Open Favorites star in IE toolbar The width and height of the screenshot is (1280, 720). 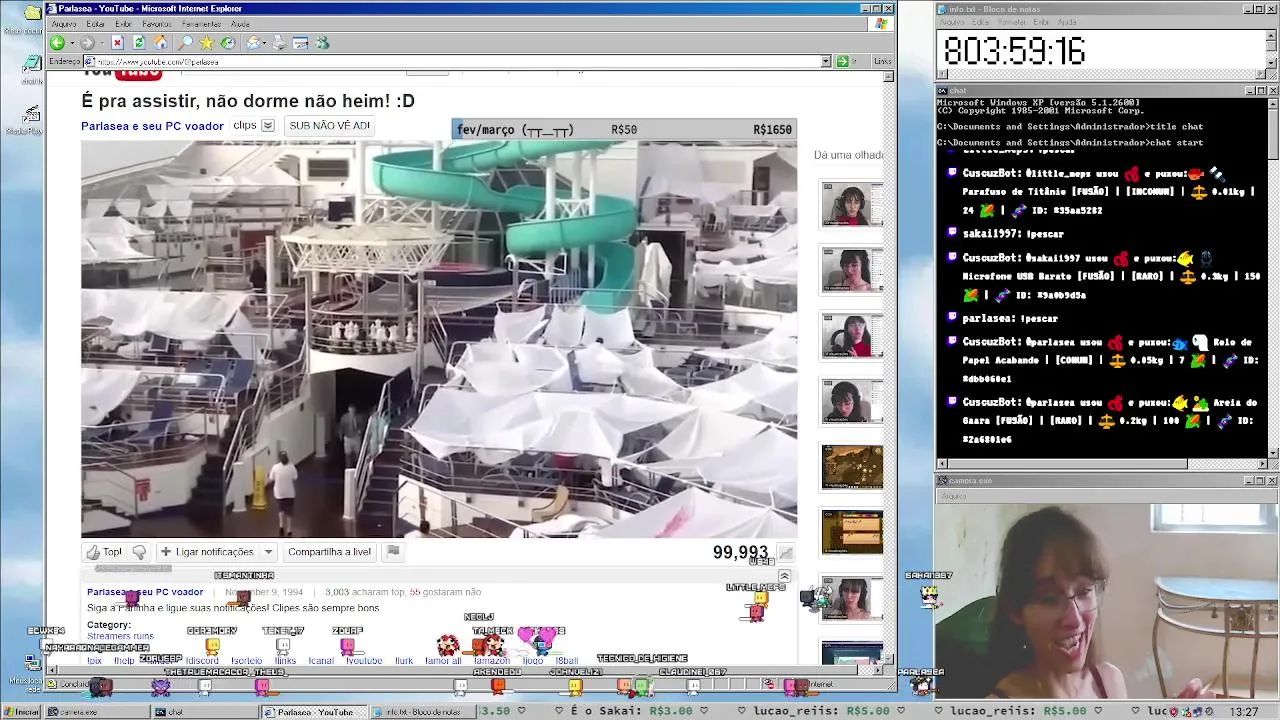click(206, 43)
